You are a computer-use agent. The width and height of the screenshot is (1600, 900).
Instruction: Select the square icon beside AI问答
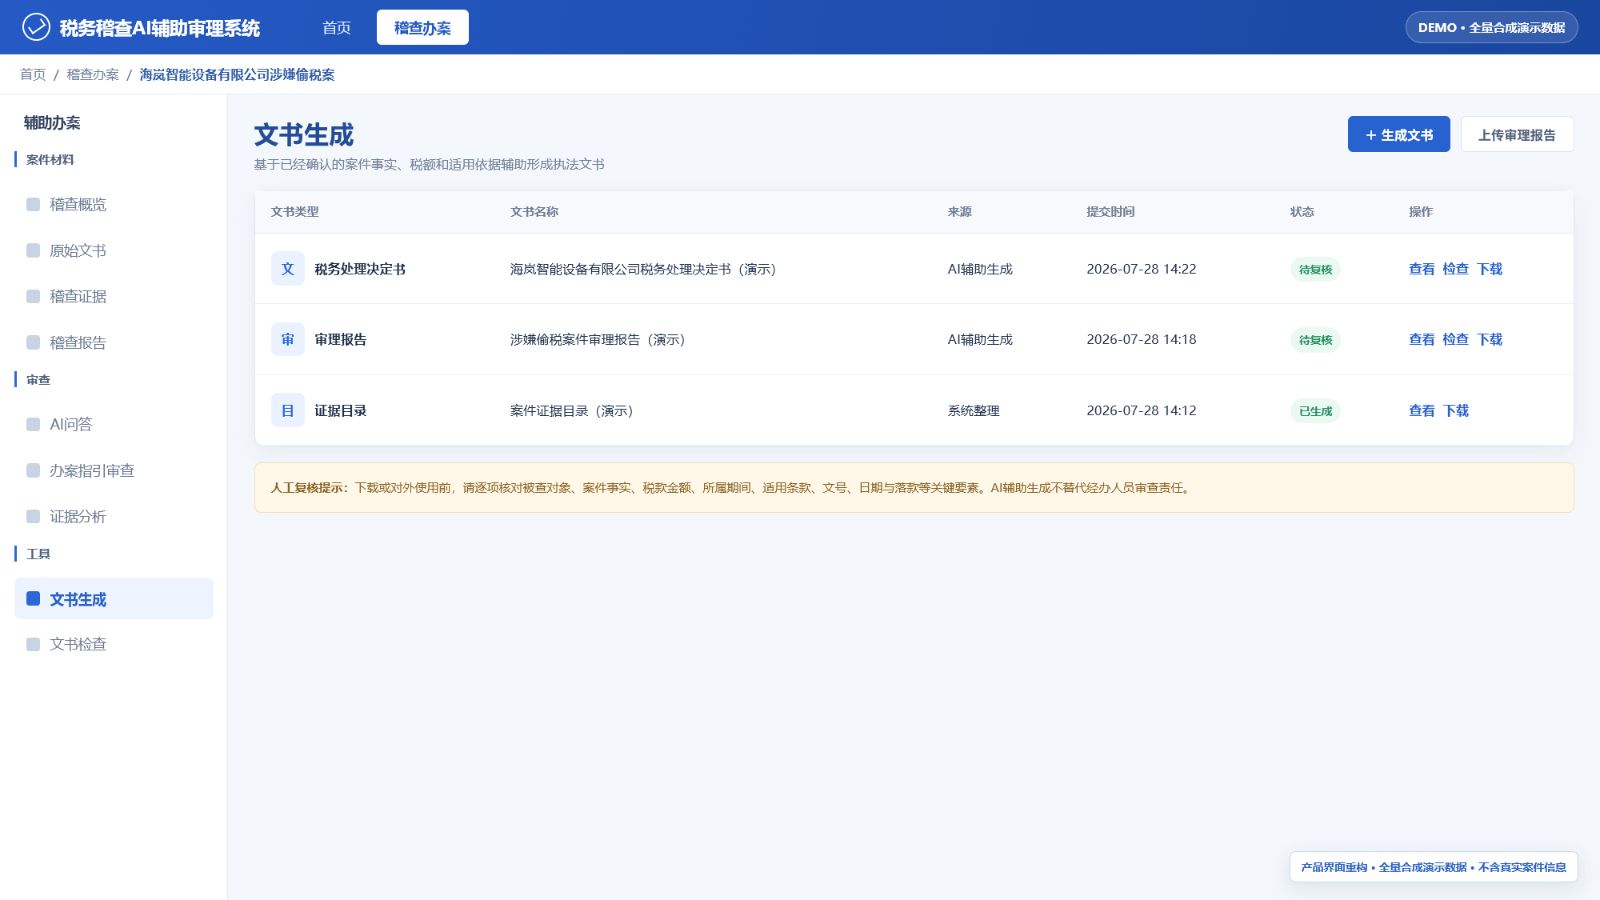coord(33,424)
